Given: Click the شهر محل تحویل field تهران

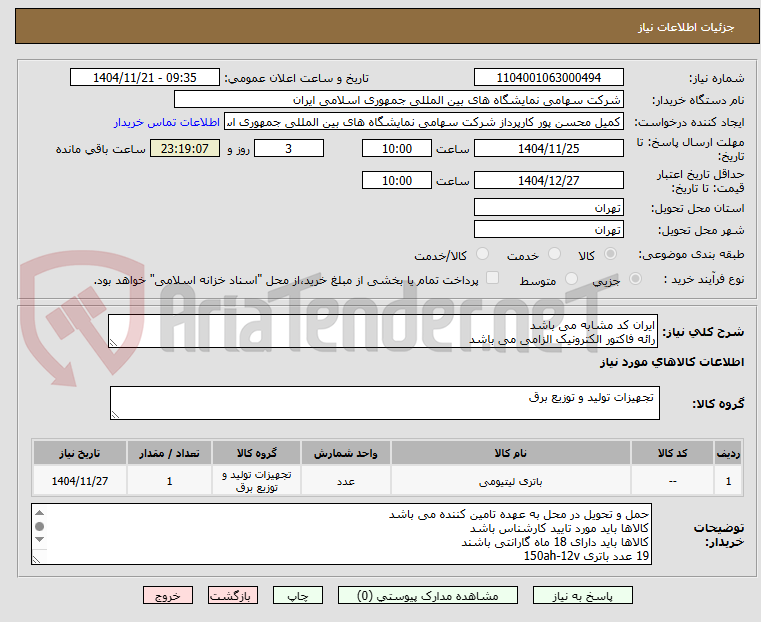Looking at the screenshot, I should click(548, 229).
